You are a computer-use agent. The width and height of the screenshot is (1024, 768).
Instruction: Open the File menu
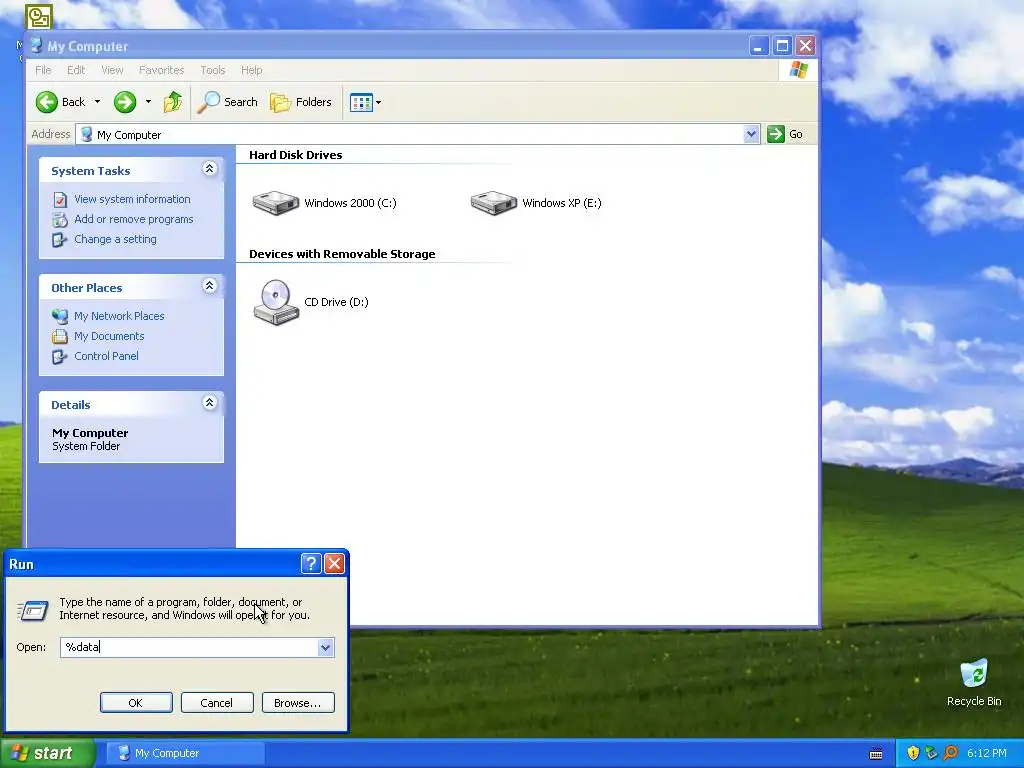[43, 70]
